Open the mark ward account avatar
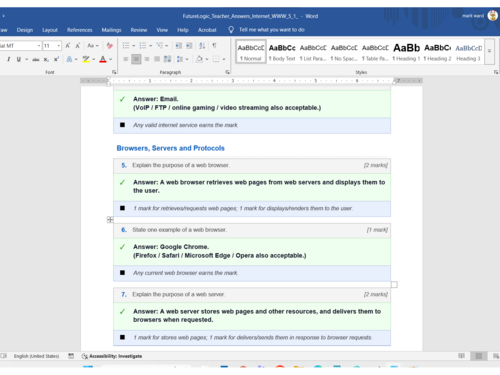Screen dimensions: 500x375 [493, 16]
